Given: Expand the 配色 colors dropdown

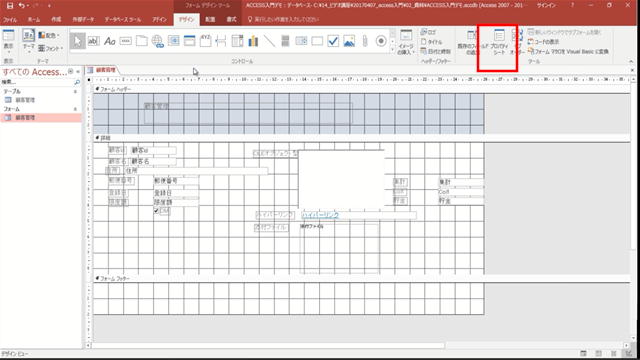Looking at the screenshot, I should tap(49, 36).
